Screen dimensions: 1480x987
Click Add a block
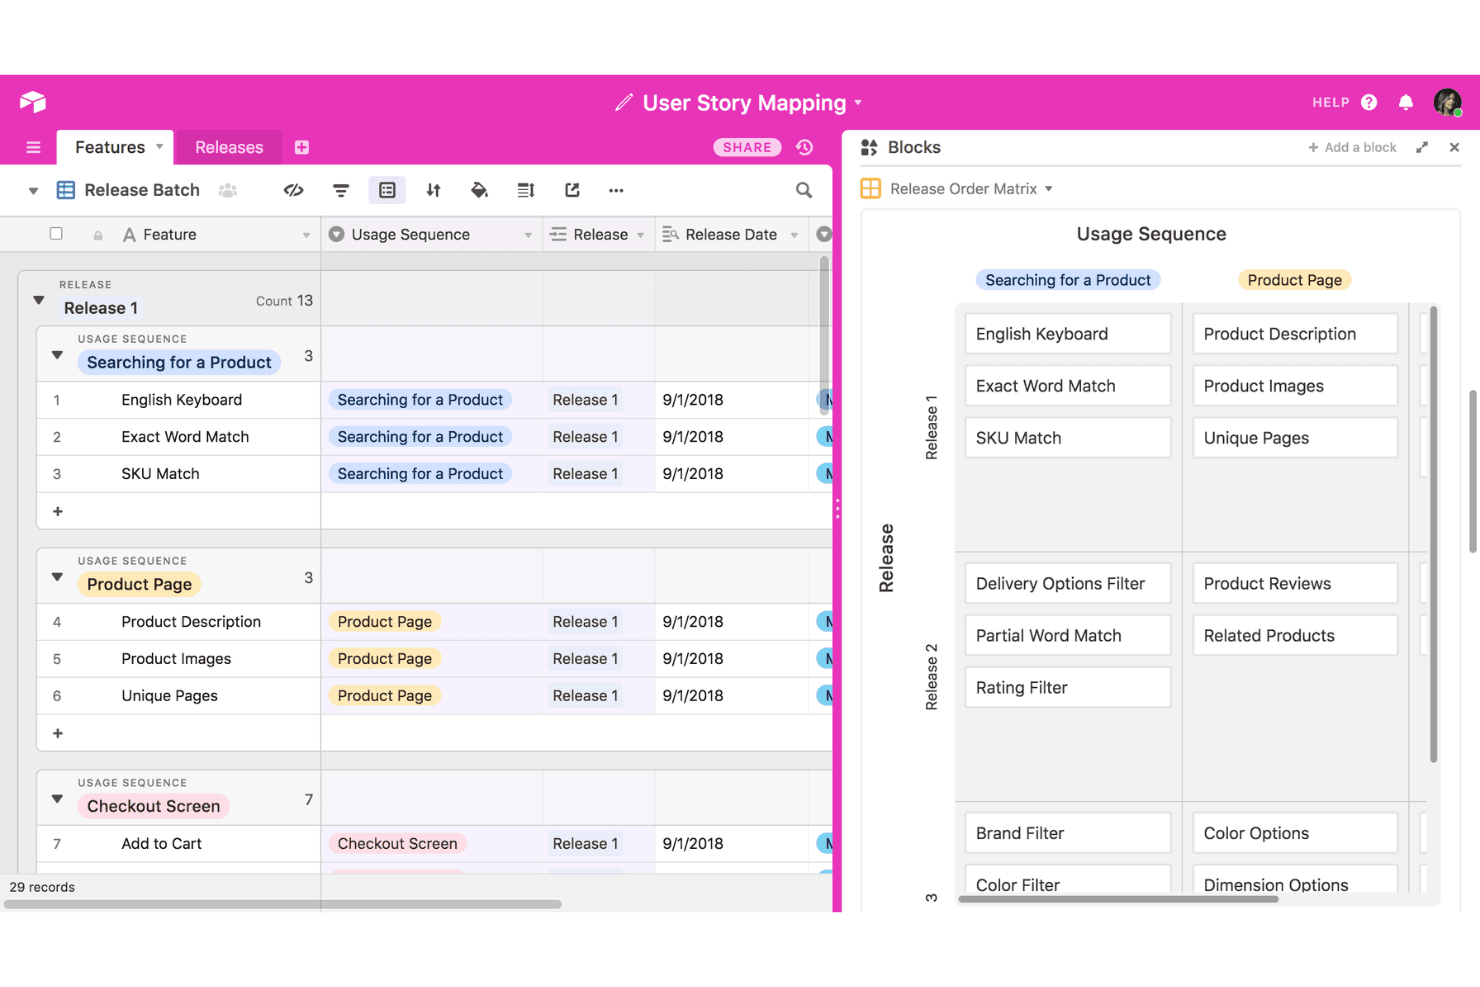[1352, 147]
